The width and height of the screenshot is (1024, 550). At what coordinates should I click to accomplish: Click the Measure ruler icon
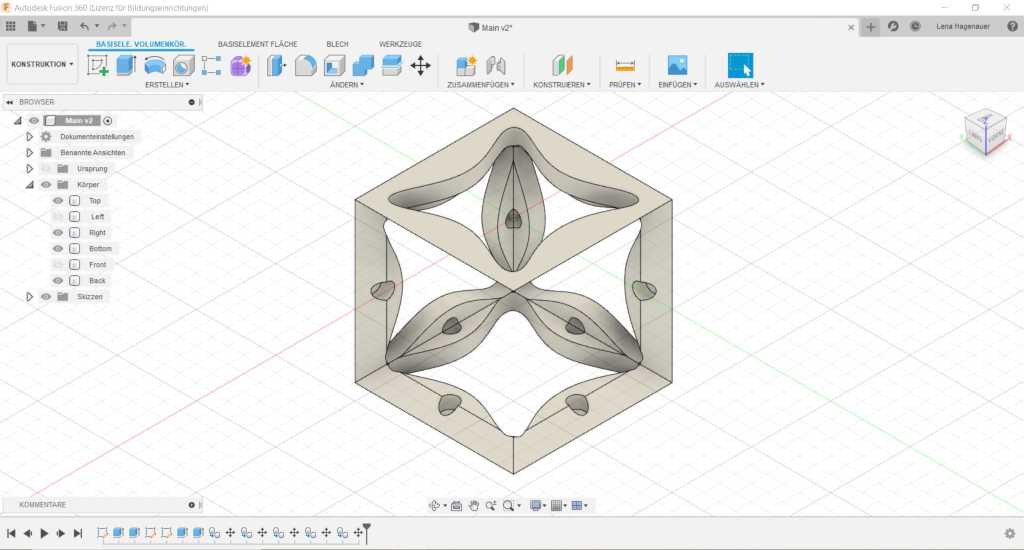[625, 65]
